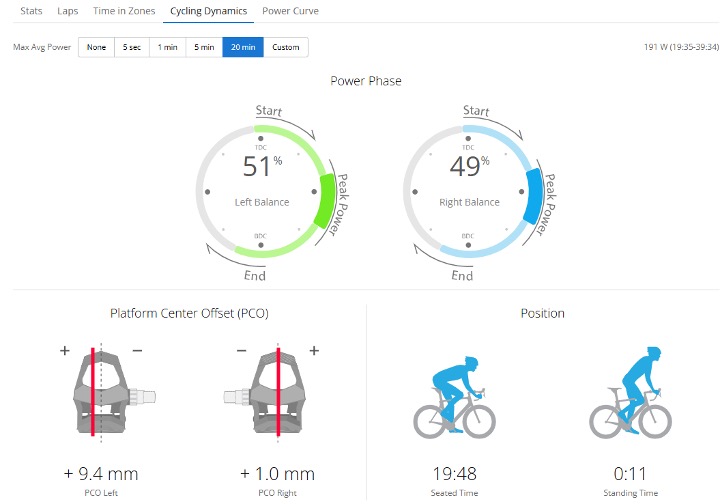Click the Left Balance power phase dial
This screenshot has height=504, width=720.
pos(262,190)
